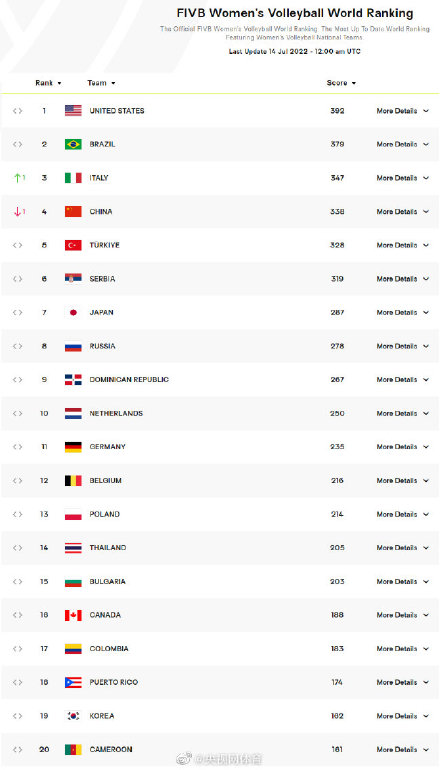Click the Cameroon flag icon
Image resolution: width=440 pixels, height=770 pixels.
73,749
